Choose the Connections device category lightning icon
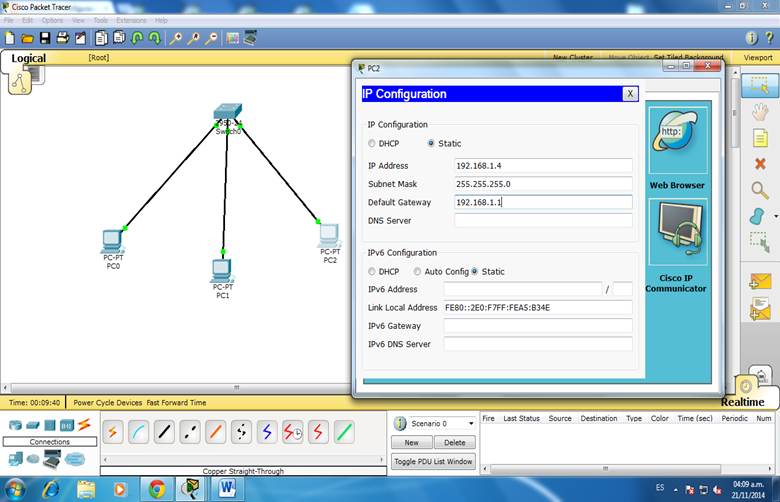Image resolution: width=780 pixels, height=502 pixels. coord(84,425)
